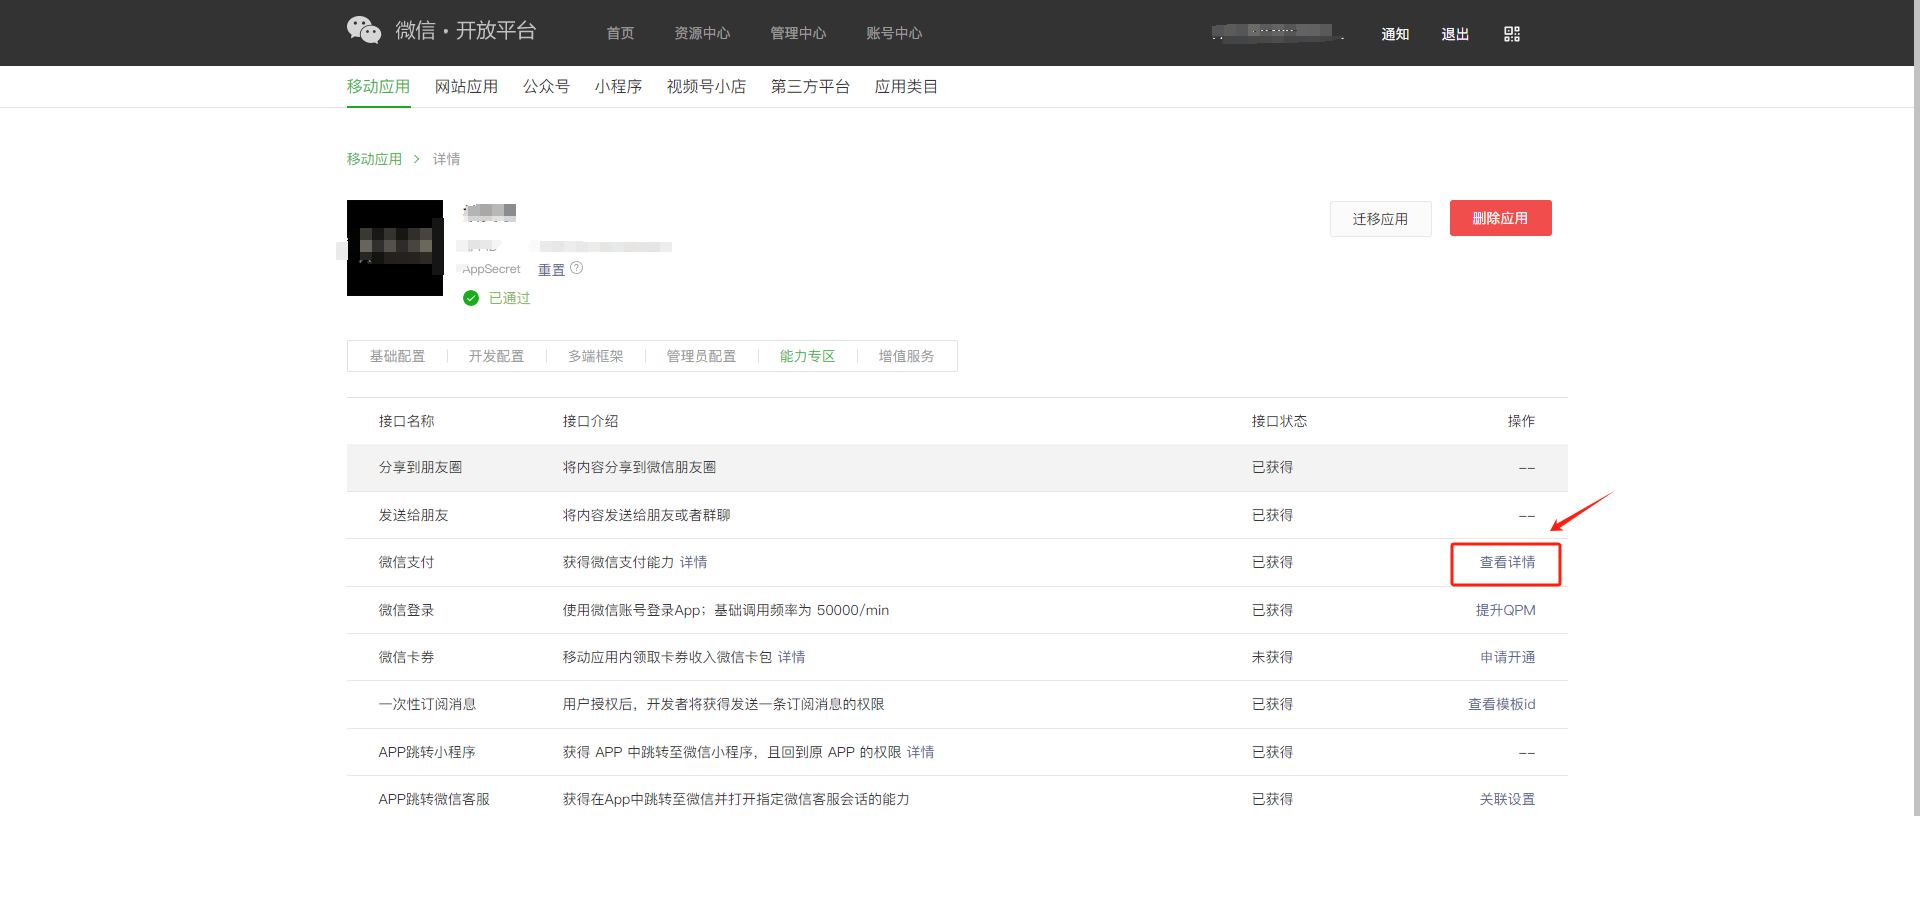Select the 开发配置 tab
Image resolution: width=1920 pixels, height=919 pixels.
(496, 357)
